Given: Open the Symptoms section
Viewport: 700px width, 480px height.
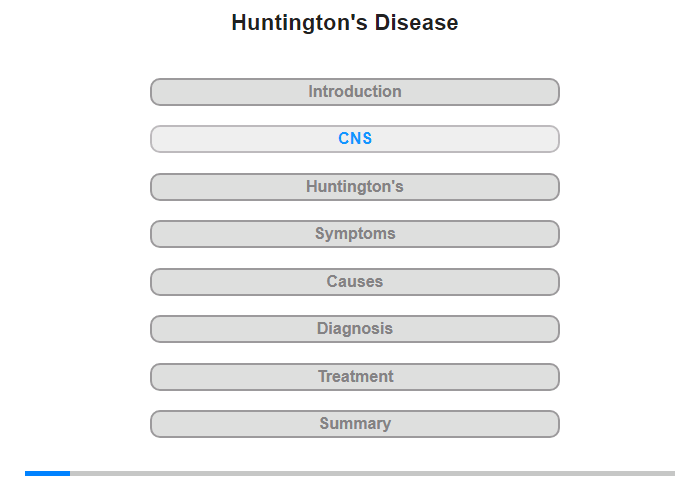Looking at the screenshot, I should coord(354,234).
